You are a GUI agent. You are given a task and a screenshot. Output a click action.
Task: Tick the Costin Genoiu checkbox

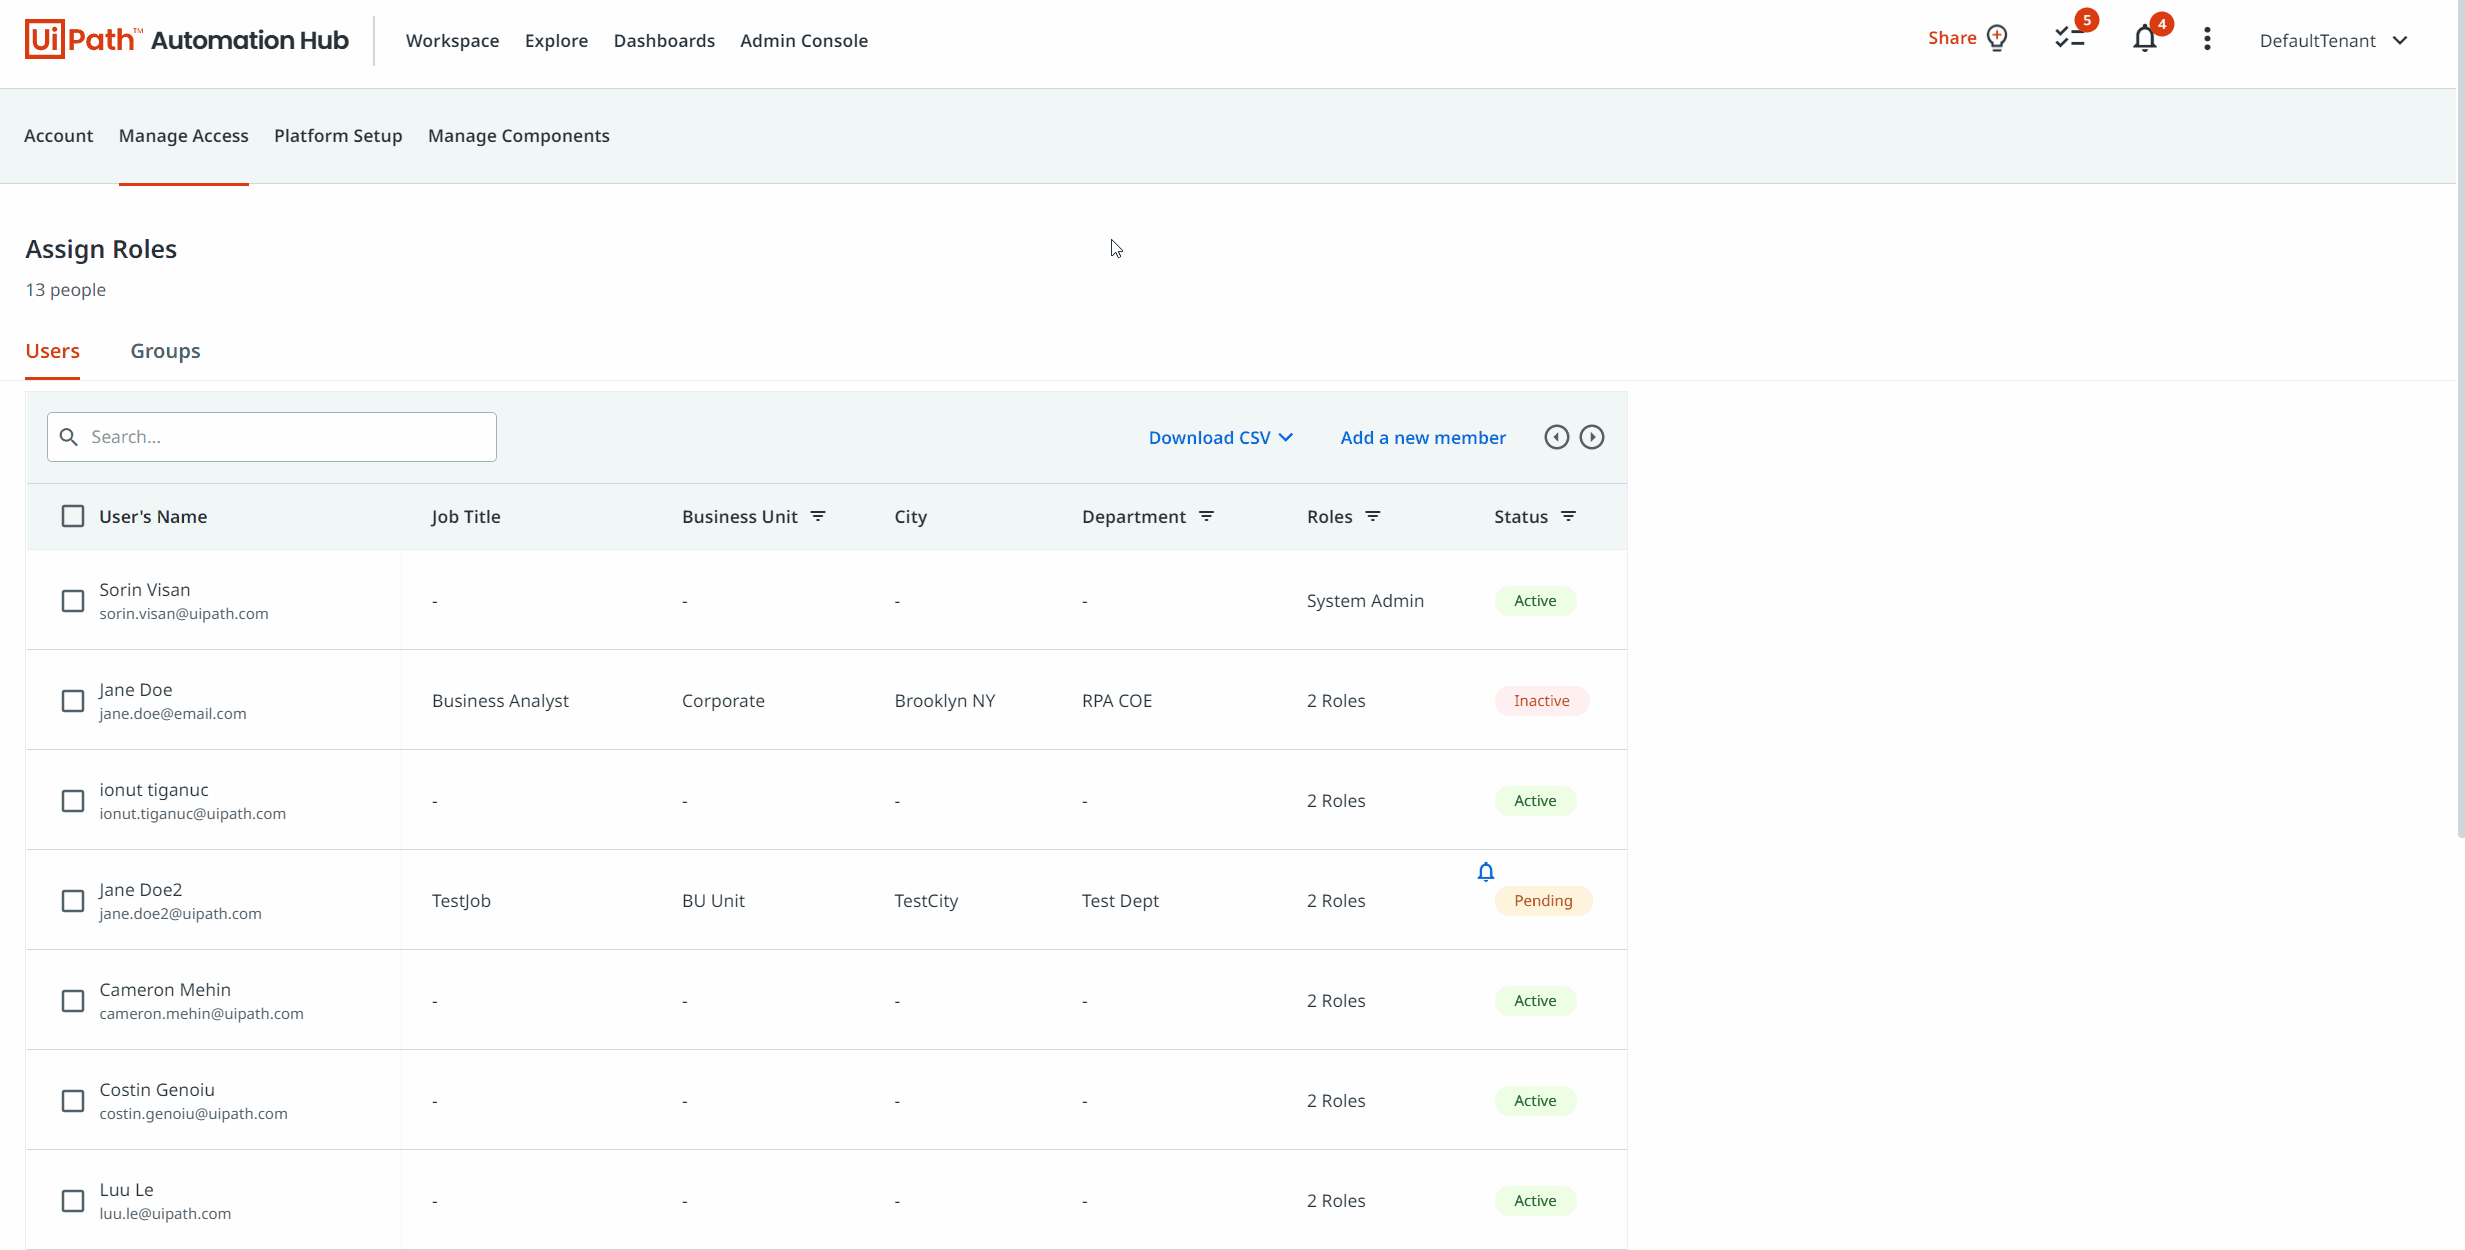[73, 1101]
